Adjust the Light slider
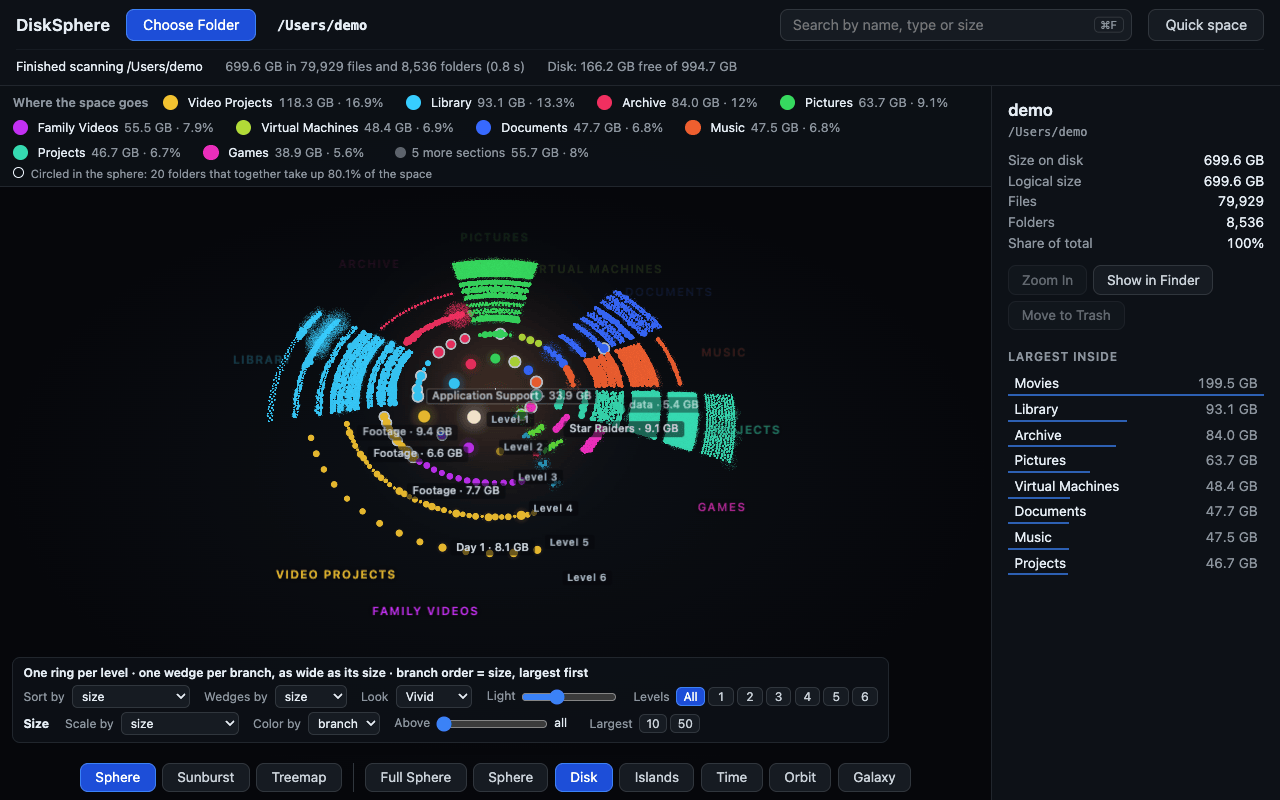 point(569,697)
